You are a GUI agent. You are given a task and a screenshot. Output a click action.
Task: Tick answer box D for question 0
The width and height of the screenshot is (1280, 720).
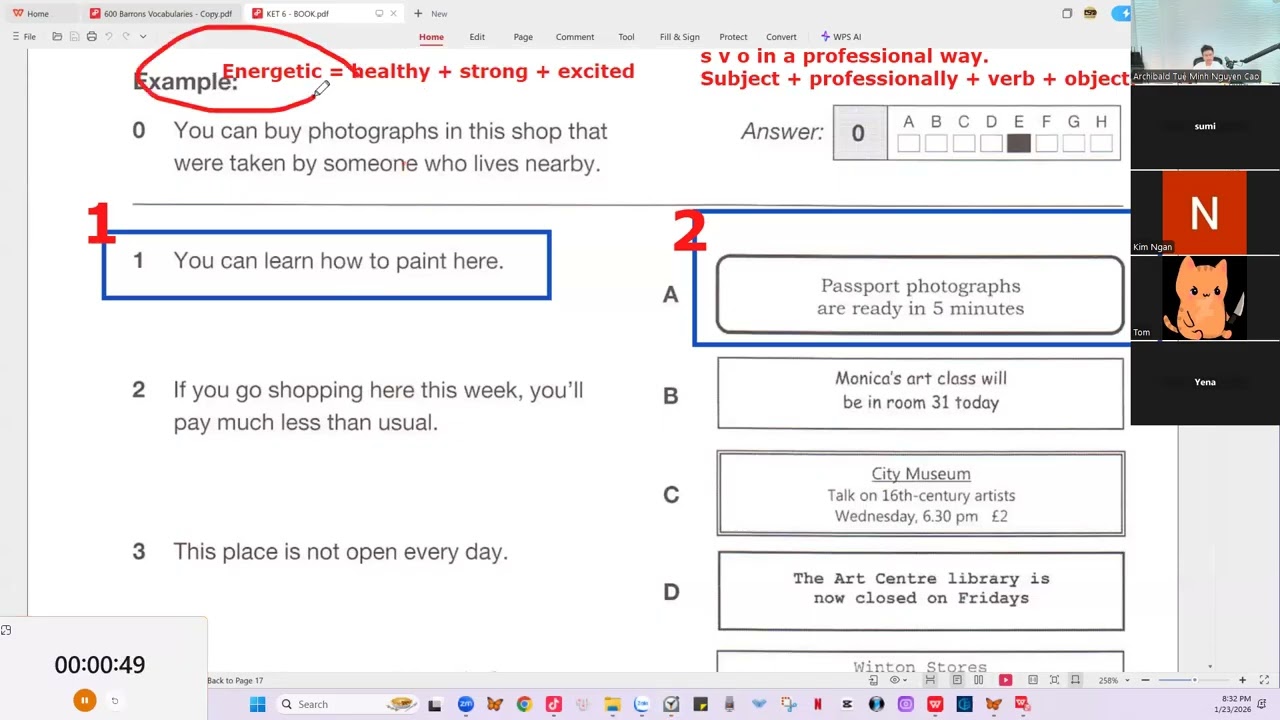coord(991,144)
